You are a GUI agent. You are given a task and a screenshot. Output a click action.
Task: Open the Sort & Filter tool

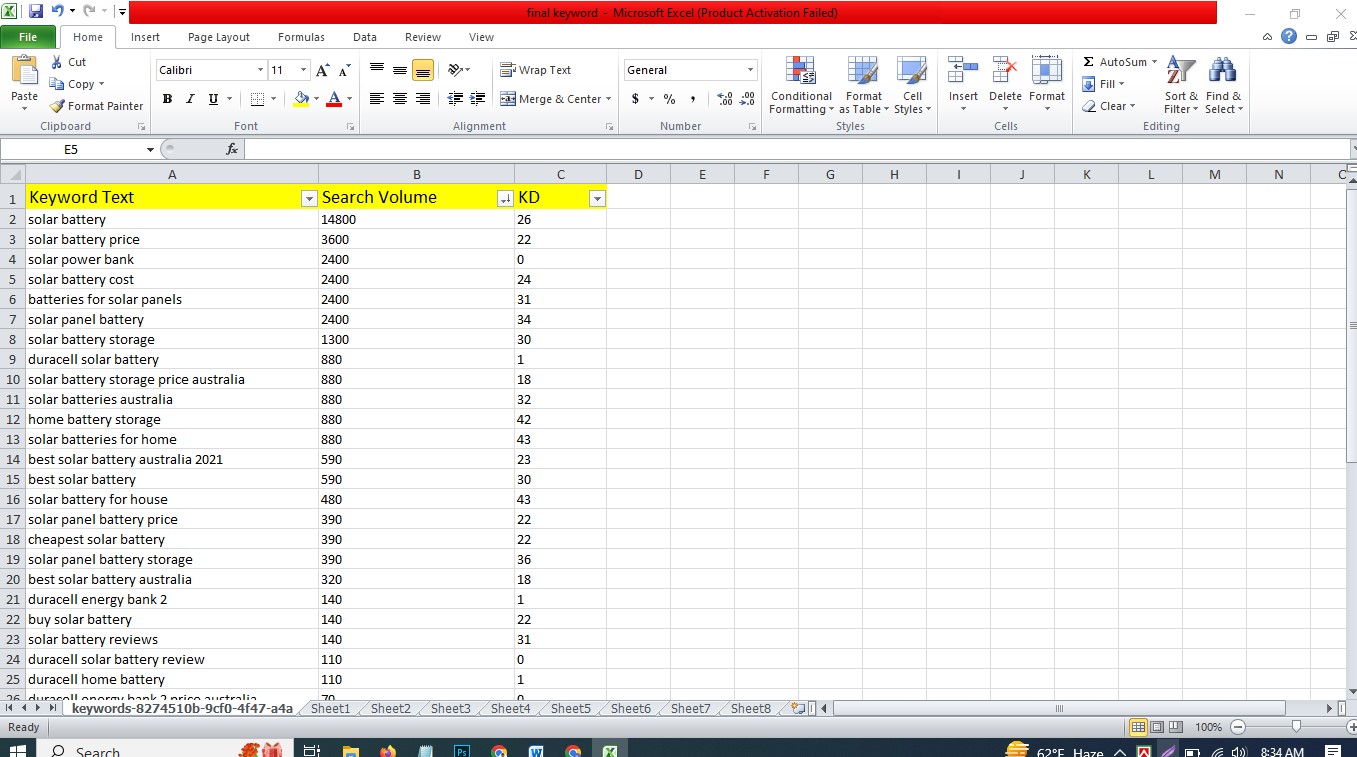(x=1180, y=86)
